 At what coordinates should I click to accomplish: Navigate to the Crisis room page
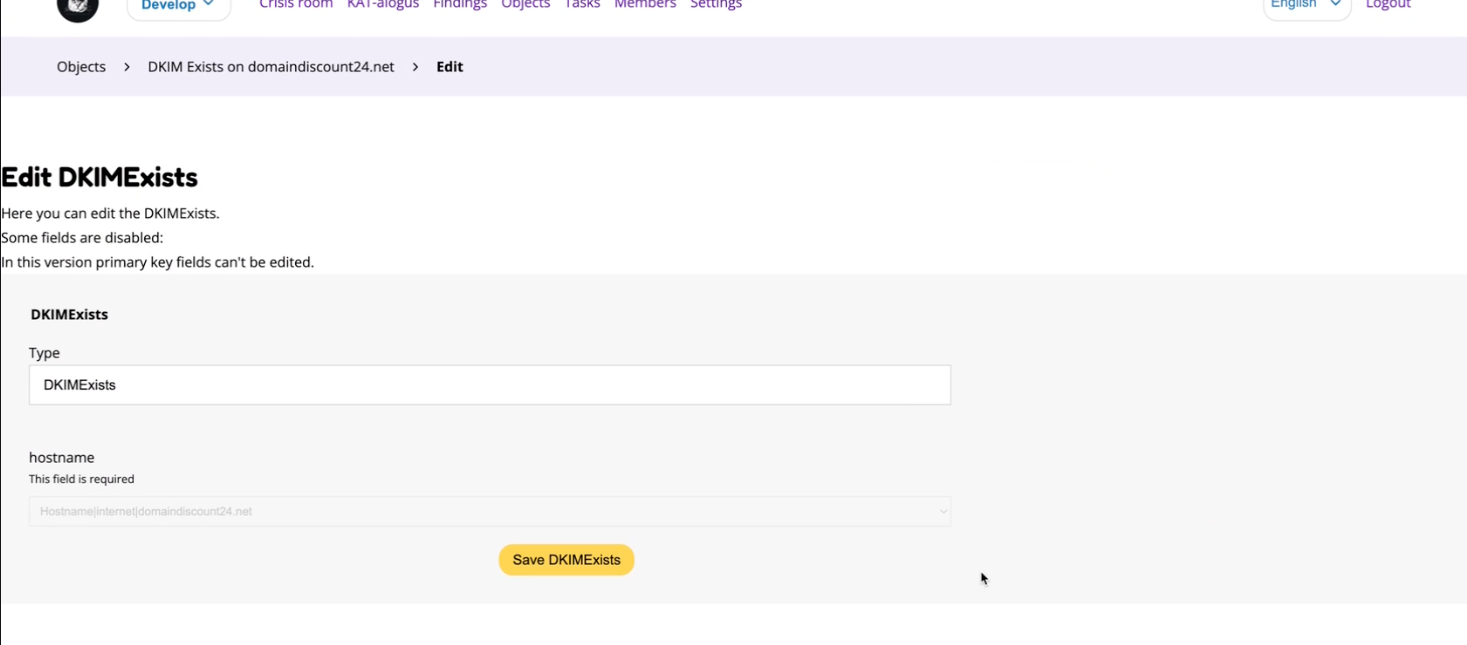(295, 5)
